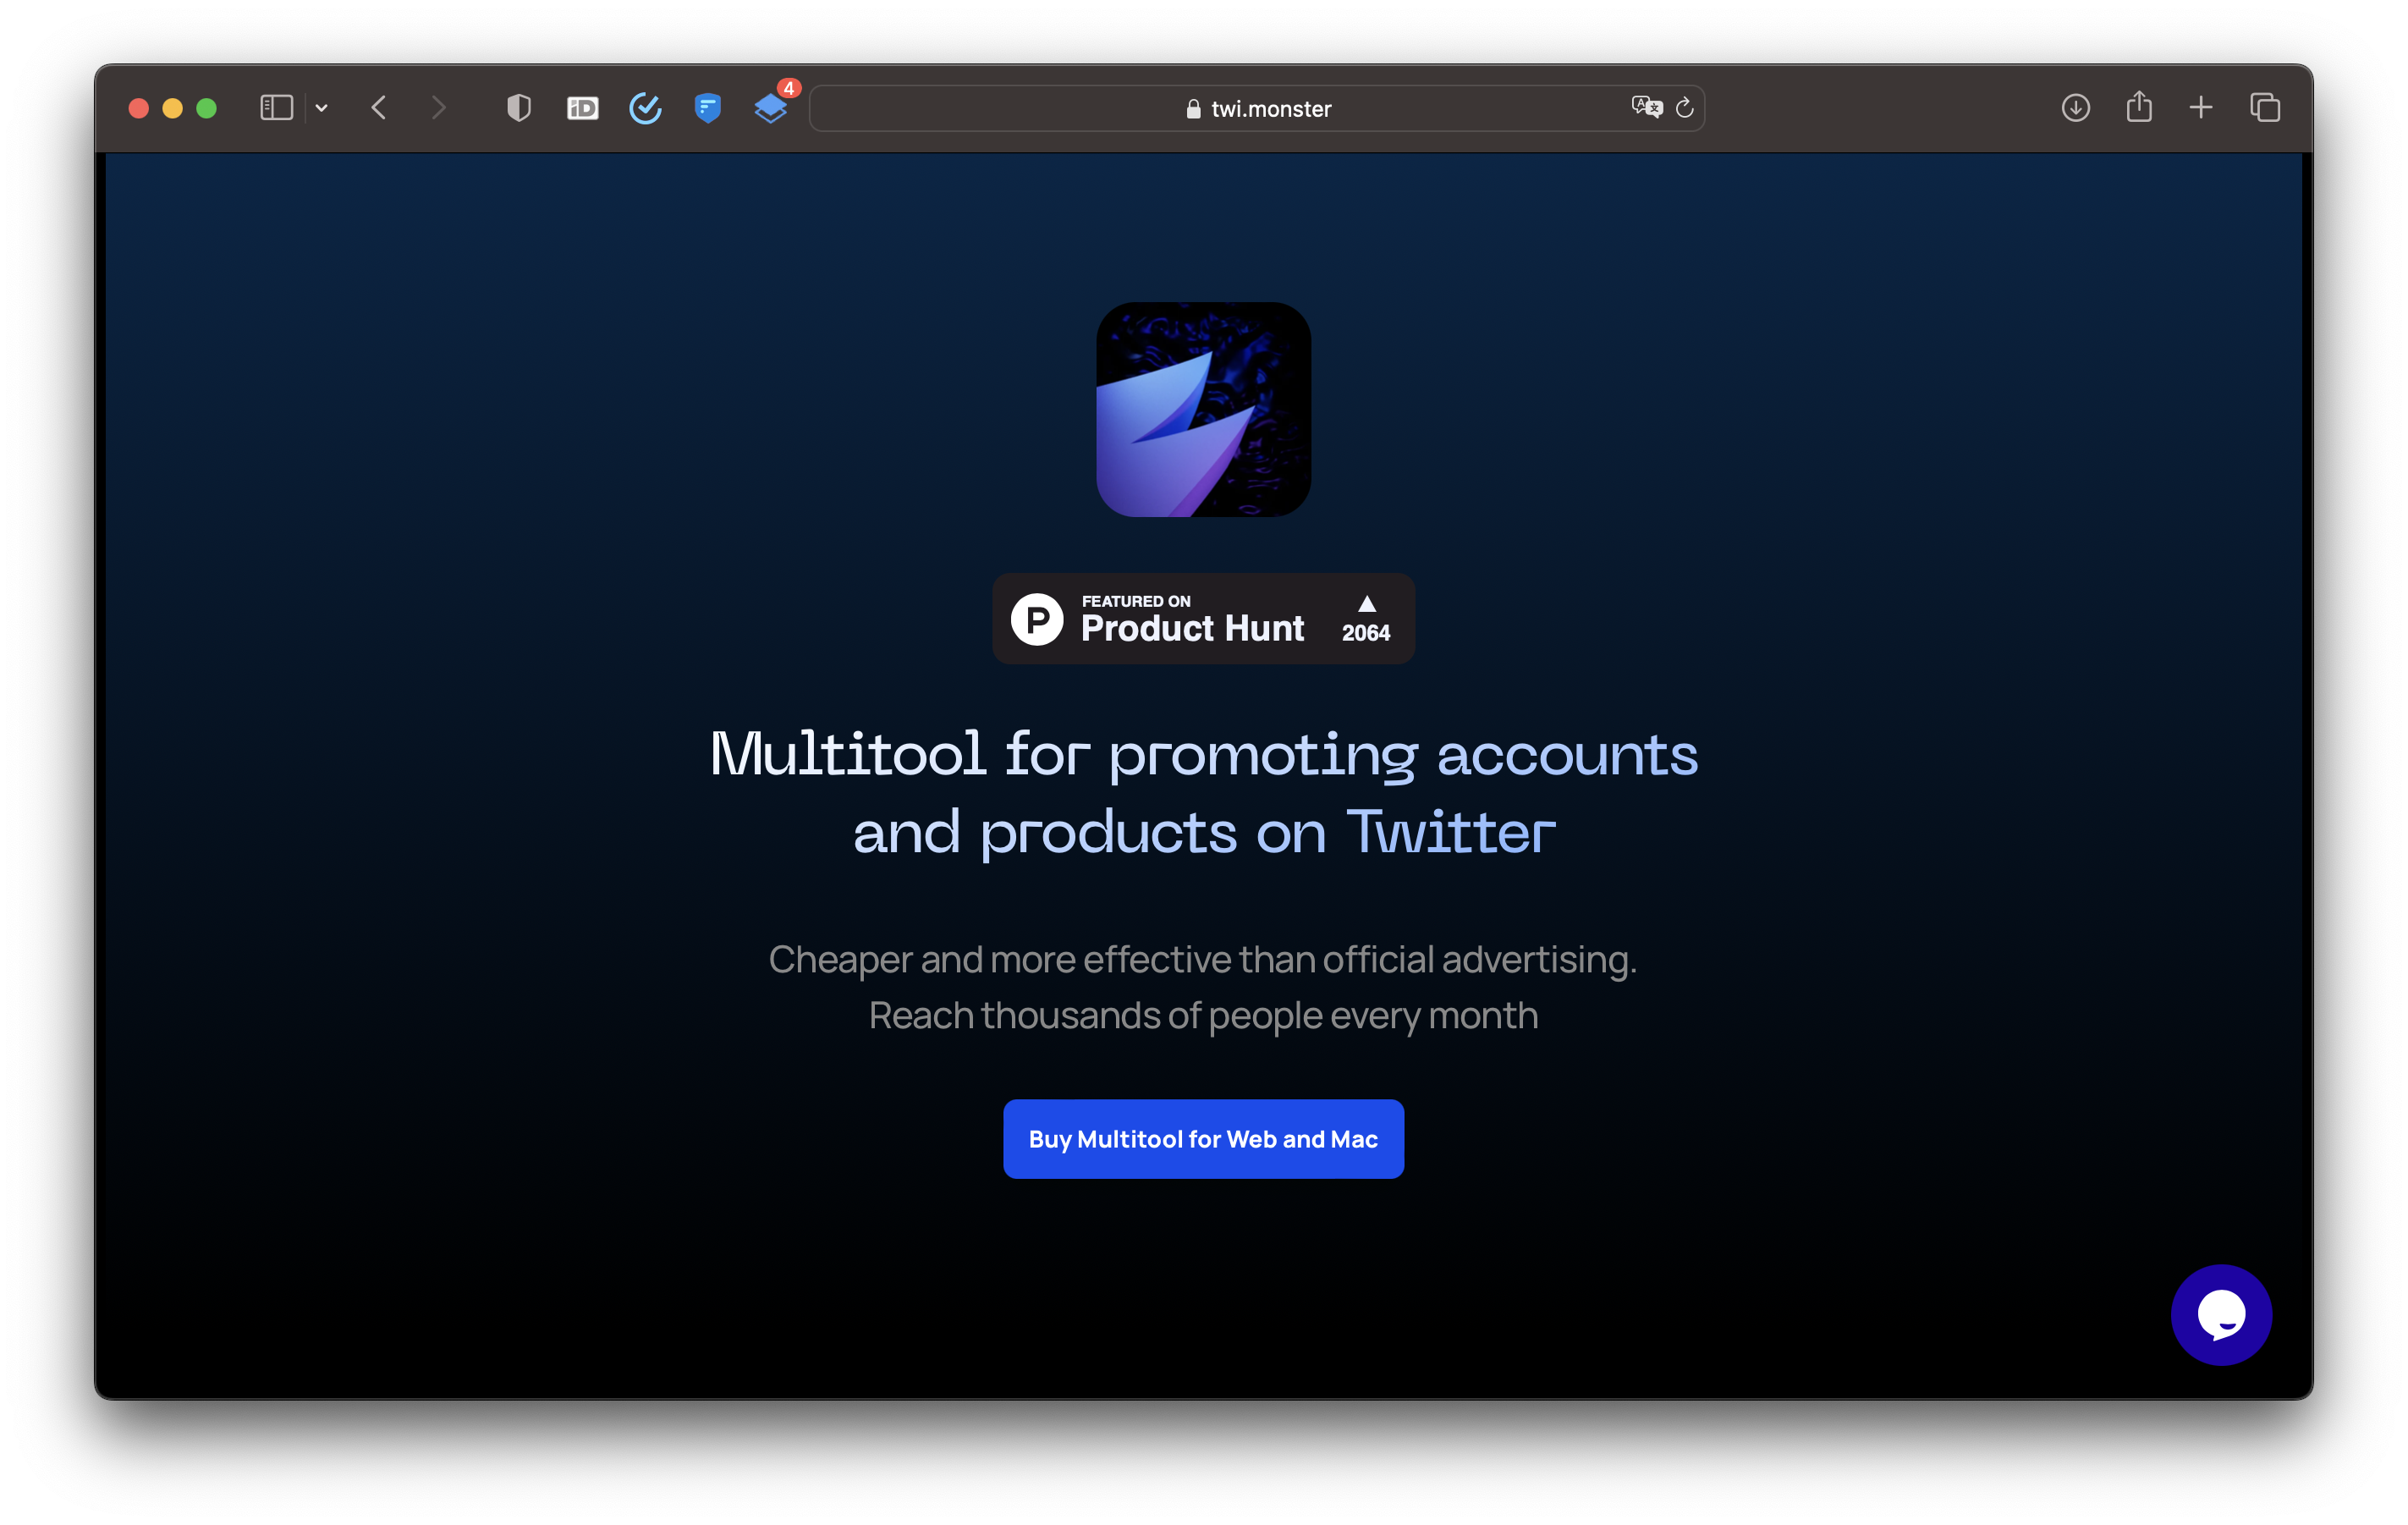
Task: Open the ID extension icon
Action: point(583,108)
